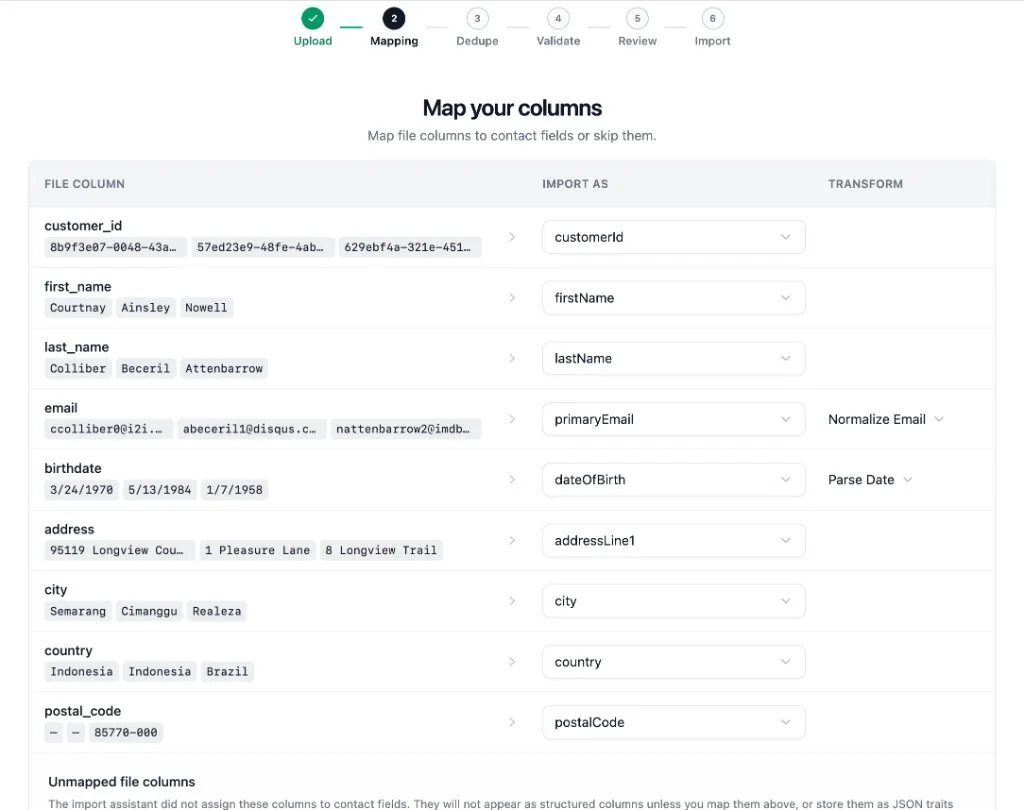
Task: Open the customerId import-as dropdown
Action: tap(673, 237)
